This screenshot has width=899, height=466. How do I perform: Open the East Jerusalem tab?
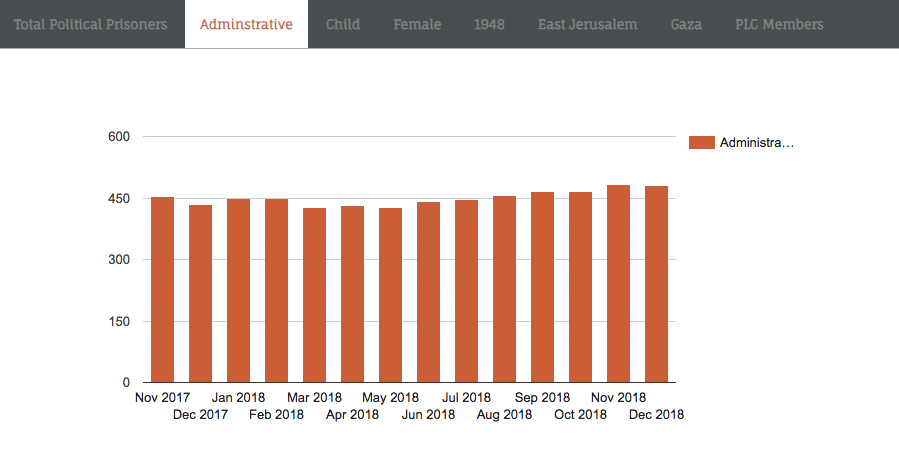587,24
